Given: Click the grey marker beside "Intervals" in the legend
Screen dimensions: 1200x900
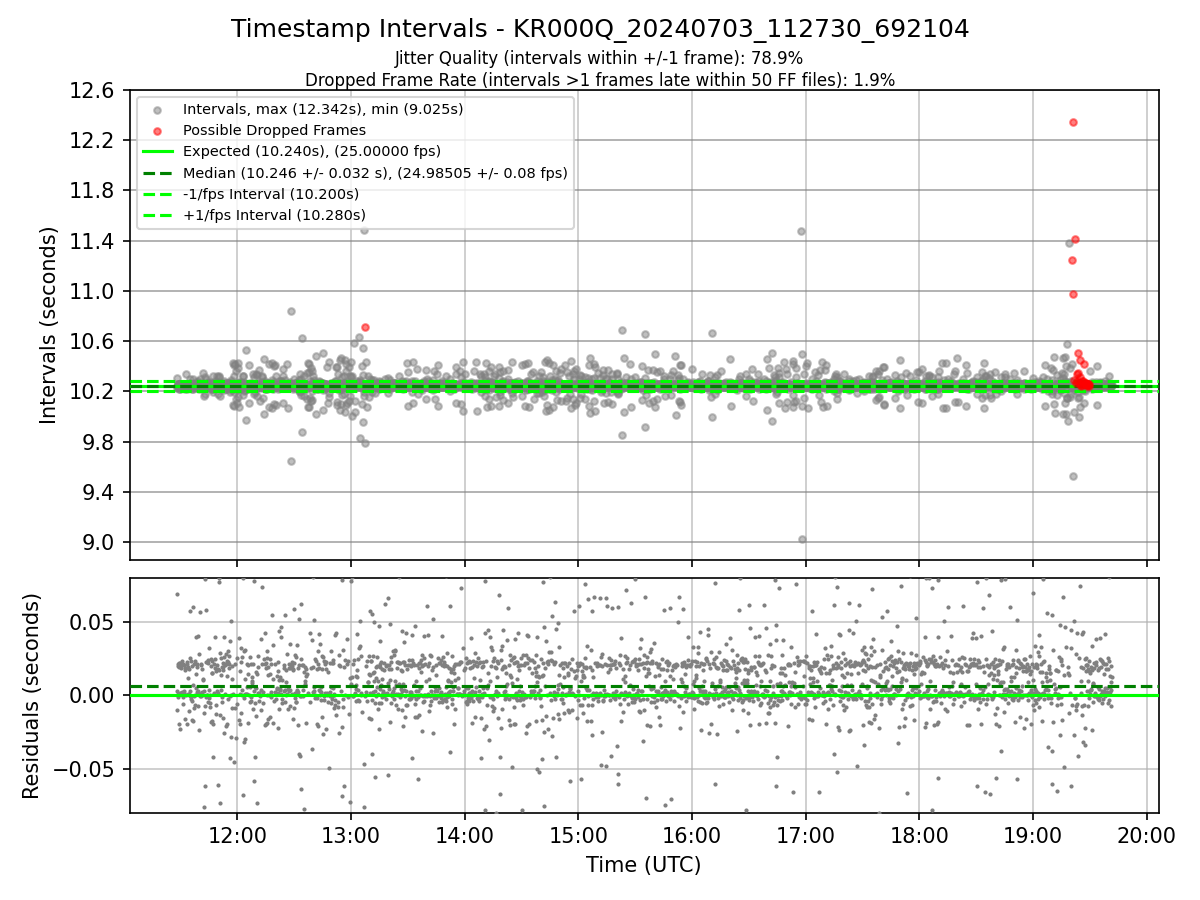Looking at the screenshot, I should [x=157, y=109].
